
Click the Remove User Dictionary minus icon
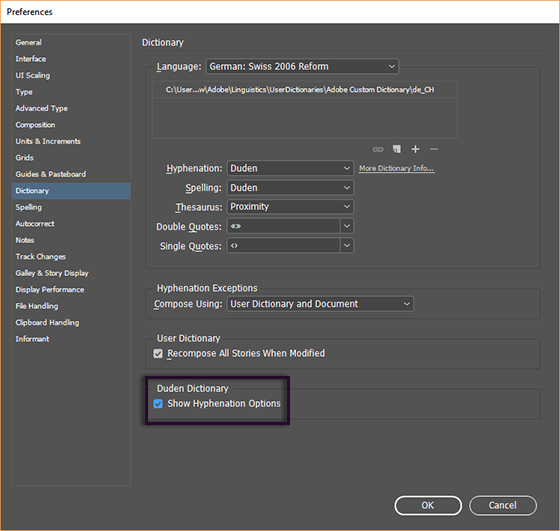434,149
